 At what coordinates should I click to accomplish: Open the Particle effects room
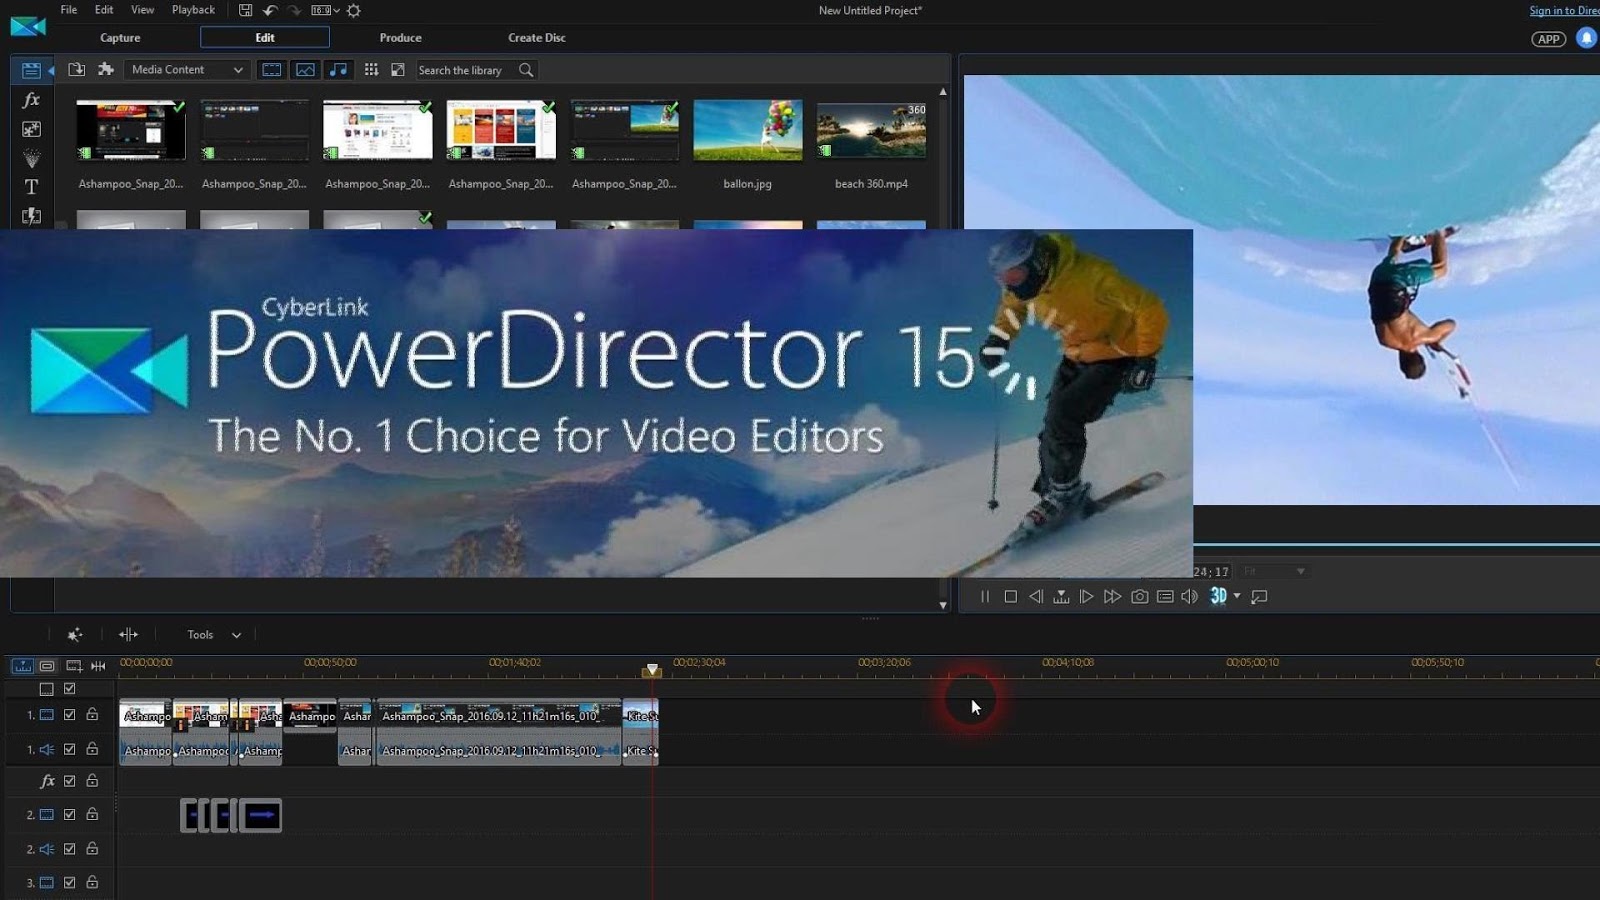(31, 158)
